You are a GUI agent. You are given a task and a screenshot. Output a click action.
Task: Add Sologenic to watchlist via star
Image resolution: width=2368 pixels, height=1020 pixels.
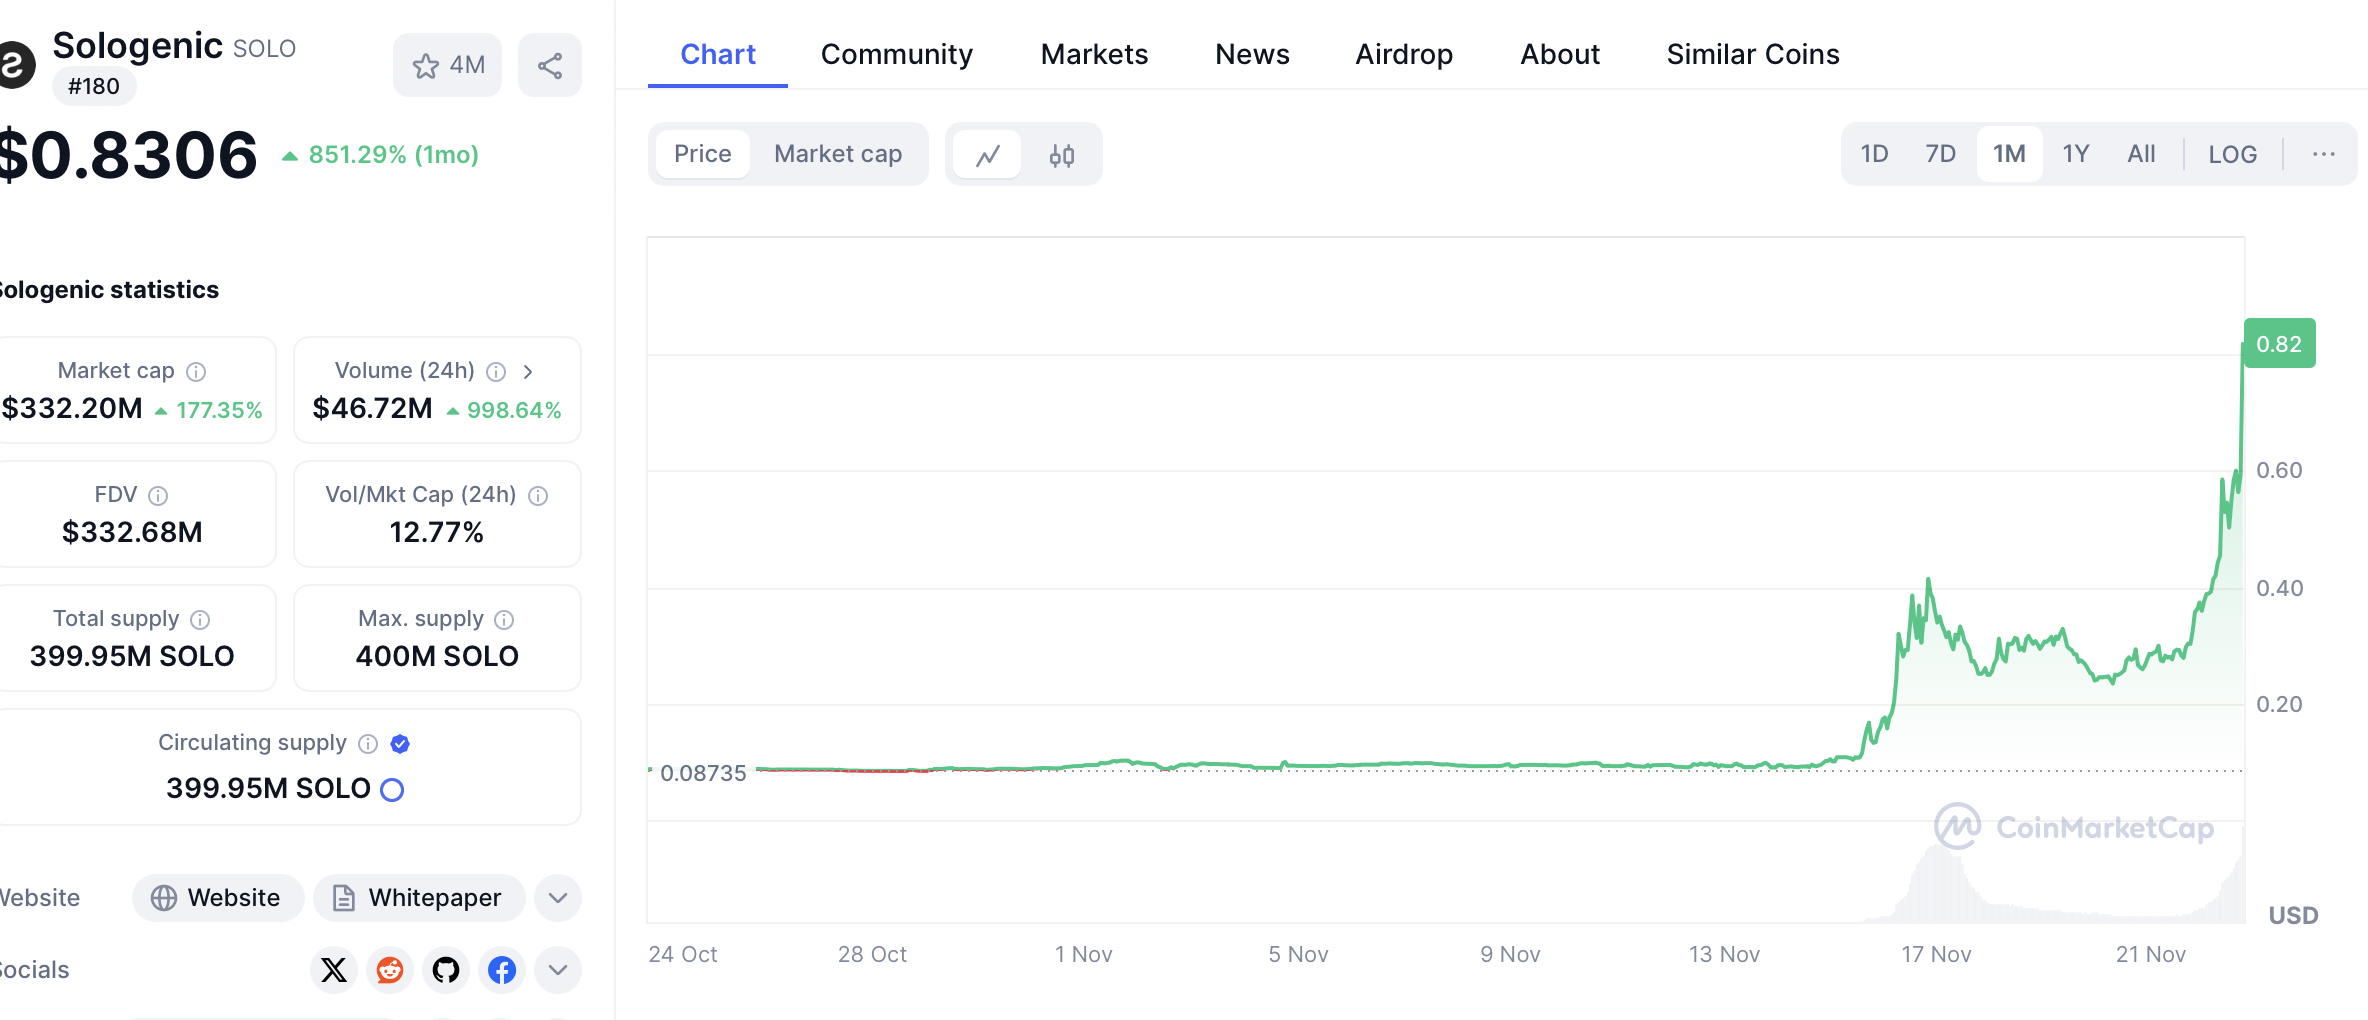click(x=447, y=66)
